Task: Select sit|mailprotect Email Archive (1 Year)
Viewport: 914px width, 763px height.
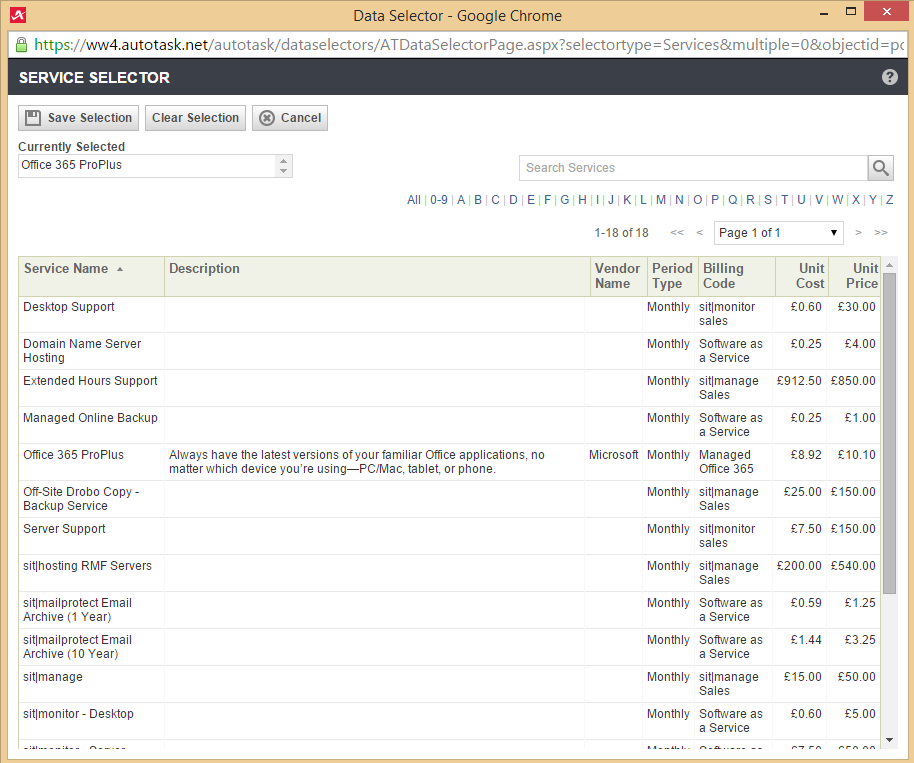Action: [x=78, y=610]
